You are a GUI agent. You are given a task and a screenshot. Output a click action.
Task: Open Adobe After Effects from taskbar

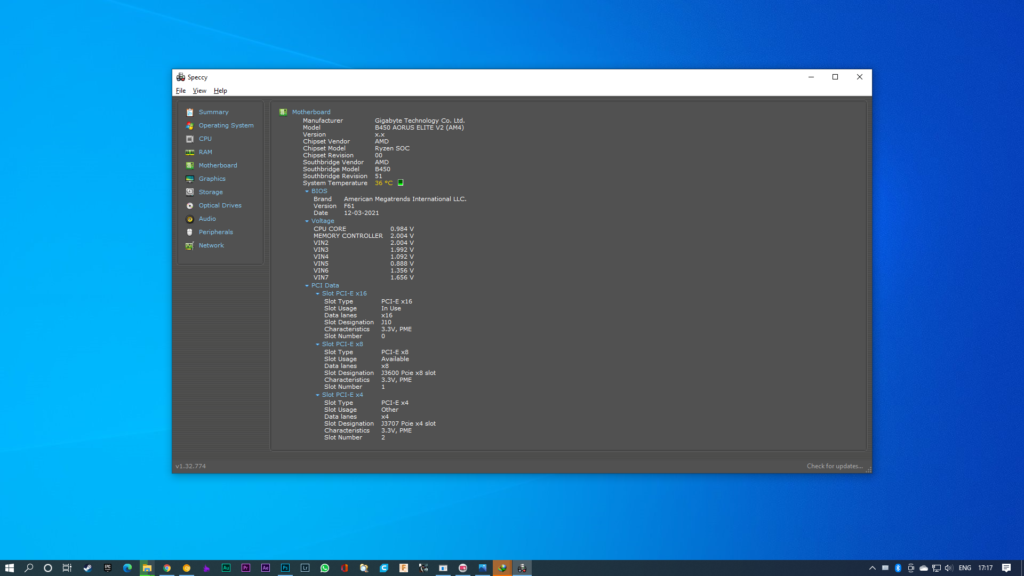(x=265, y=568)
